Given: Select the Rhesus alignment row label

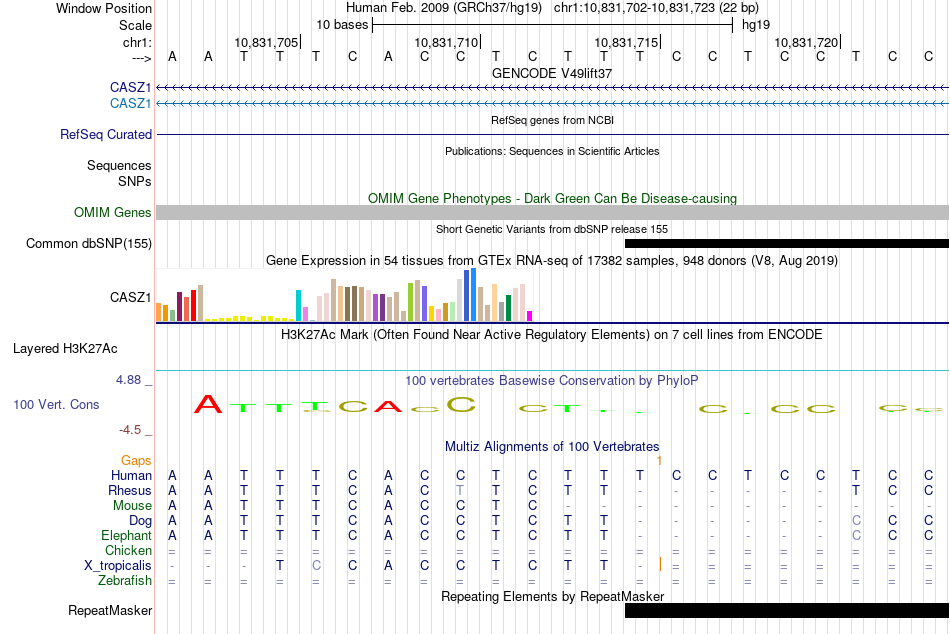Looking at the screenshot, I should tap(130, 490).
